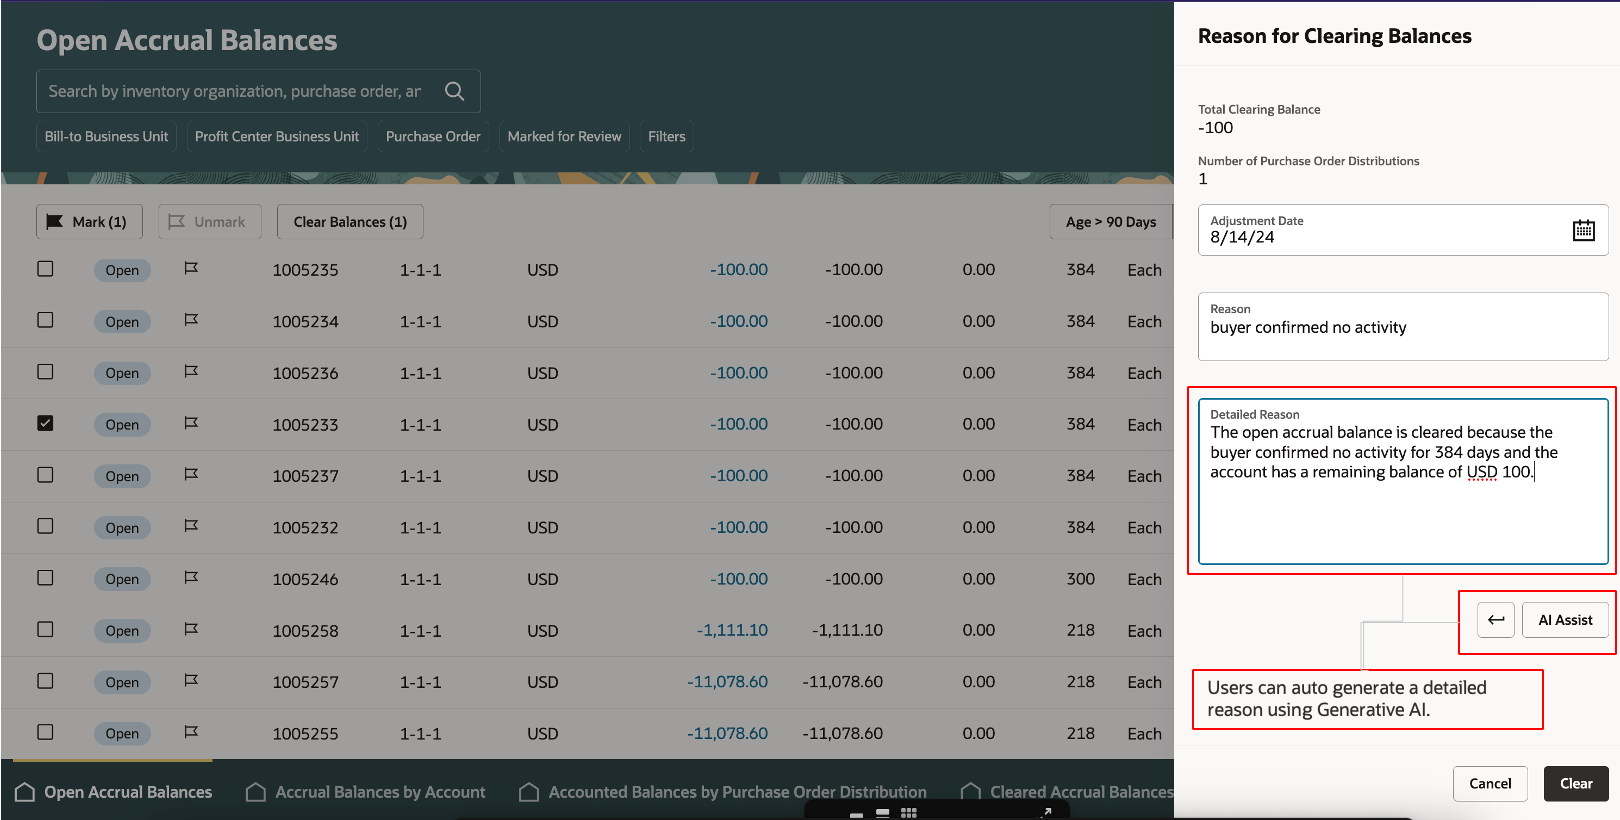Click the Mark (1) button

[89, 222]
